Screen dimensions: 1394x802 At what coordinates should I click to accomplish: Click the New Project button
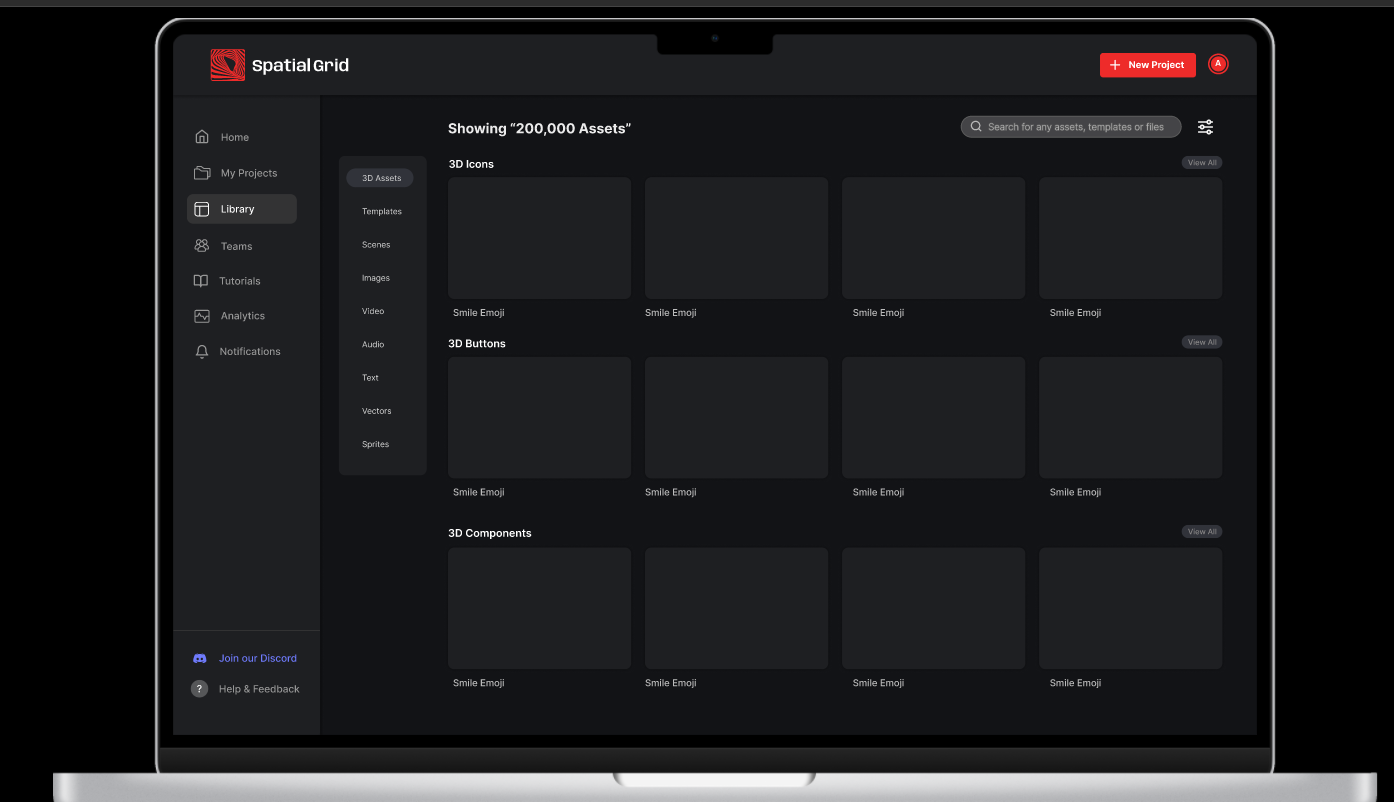click(1147, 65)
